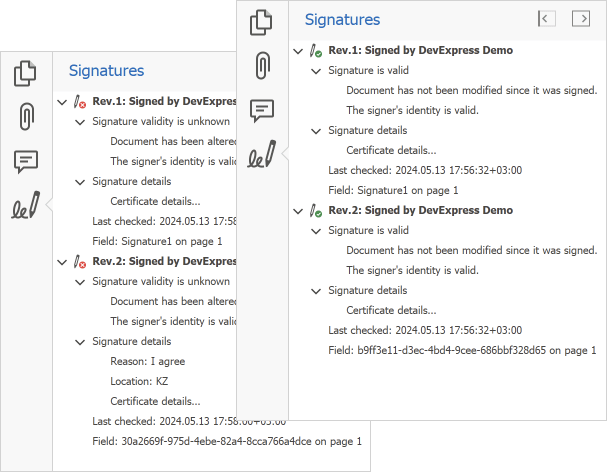Open the page thumbnails icon in the front panel sidebar

pyautogui.click(x=261, y=21)
